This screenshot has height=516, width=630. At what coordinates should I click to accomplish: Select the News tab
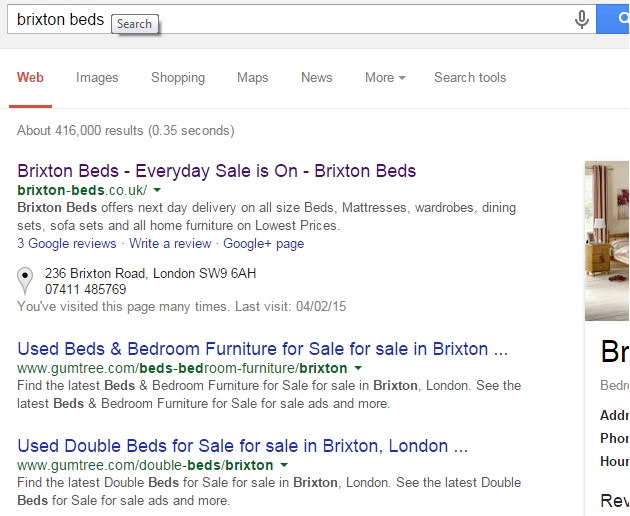point(316,78)
